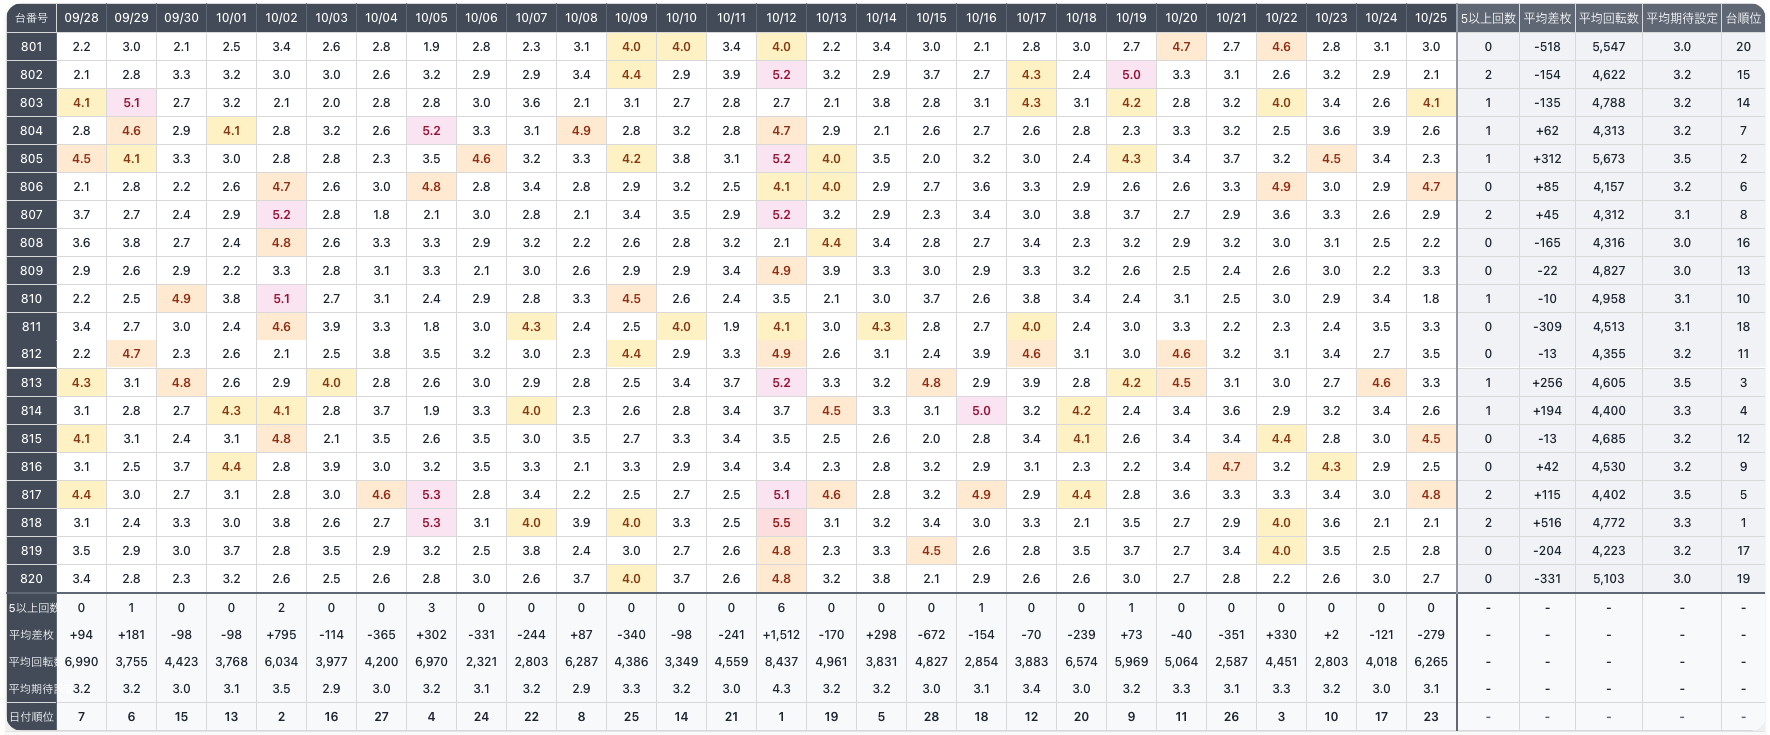The width and height of the screenshot is (1770, 735).
Task: Sort by the 10/12 date column header
Action: (x=781, y=18)
